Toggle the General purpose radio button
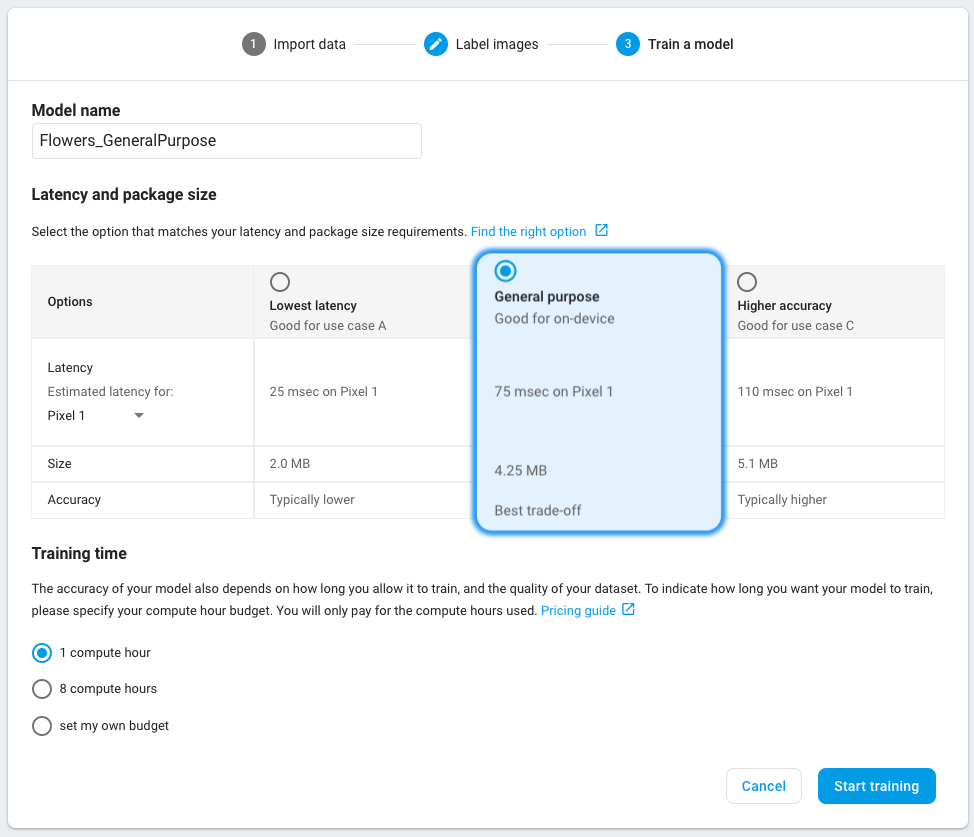The height and width of the screenshot is (837, 974). (505, 271)
